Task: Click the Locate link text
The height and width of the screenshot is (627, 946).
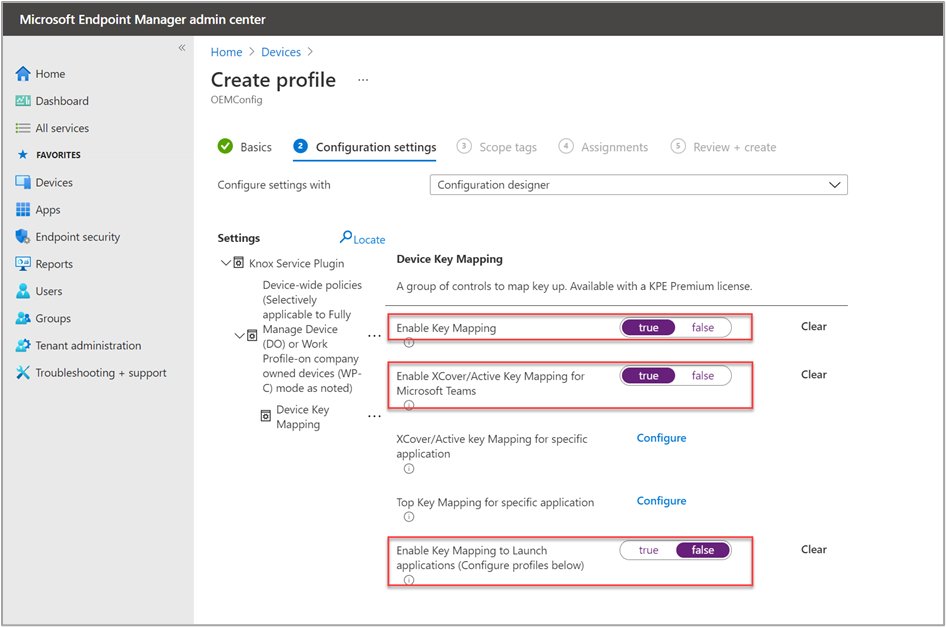Action: (x=369, y=240)
